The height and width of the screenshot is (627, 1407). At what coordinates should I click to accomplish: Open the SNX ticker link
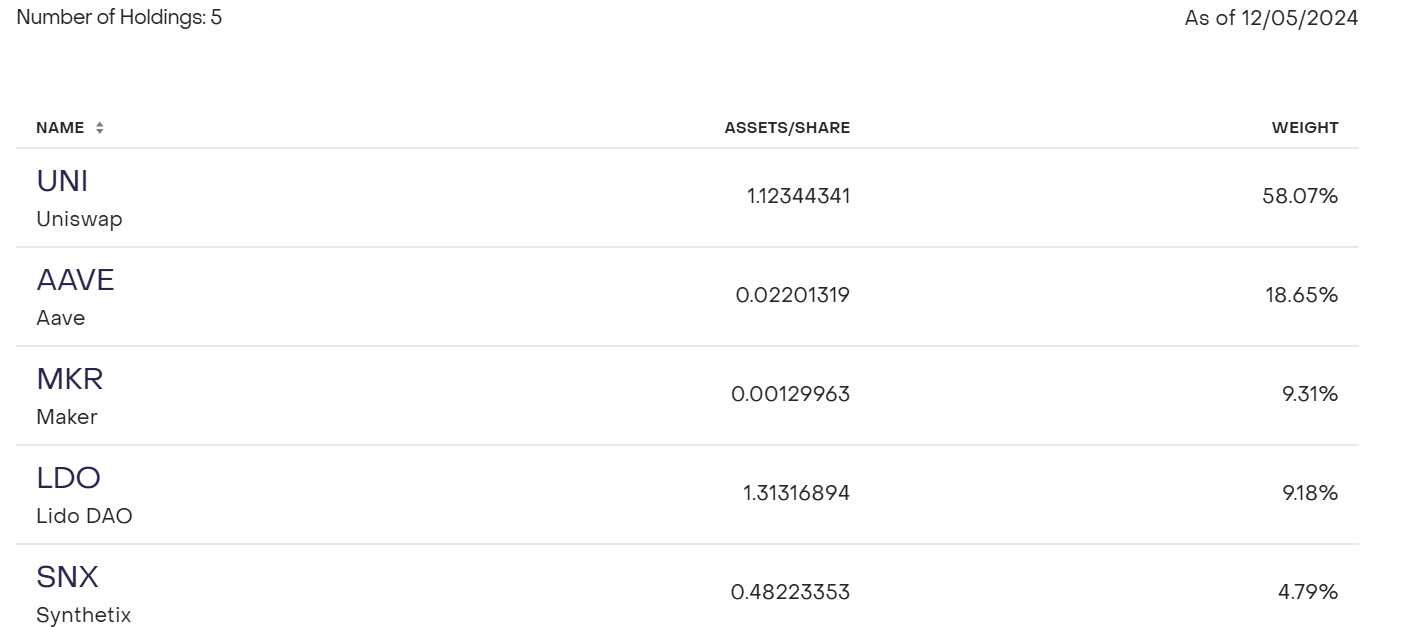67,577
